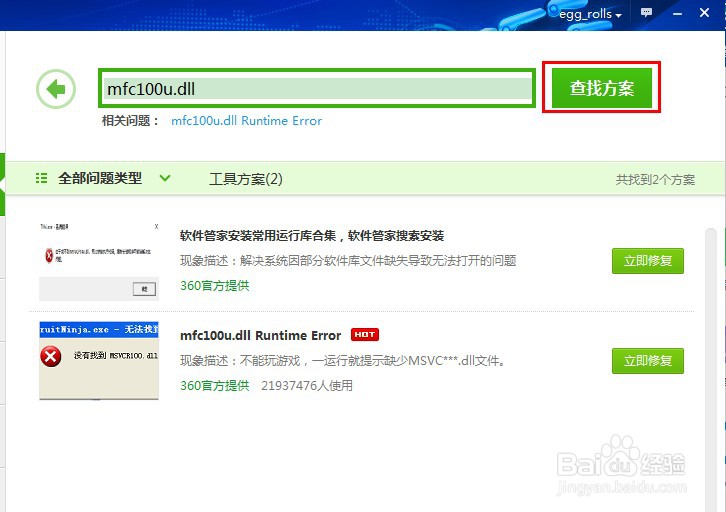Click 立即修复 for 软件管家安装常用运行库合集

point(648,261)
